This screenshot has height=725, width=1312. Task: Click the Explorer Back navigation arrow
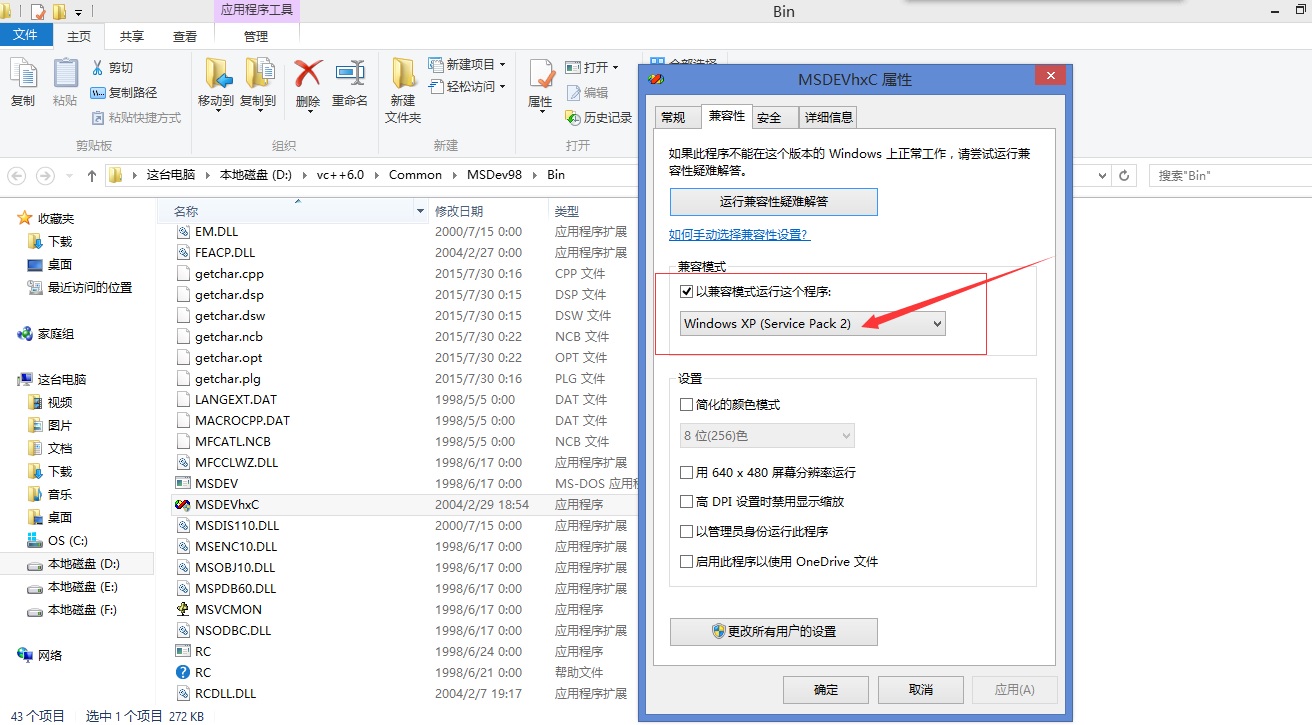click(x=17, y=175)
